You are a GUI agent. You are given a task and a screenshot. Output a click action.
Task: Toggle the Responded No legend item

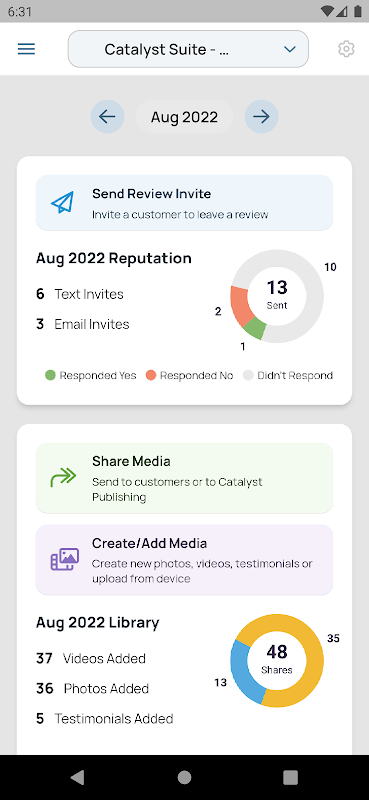tap(189, 376)
